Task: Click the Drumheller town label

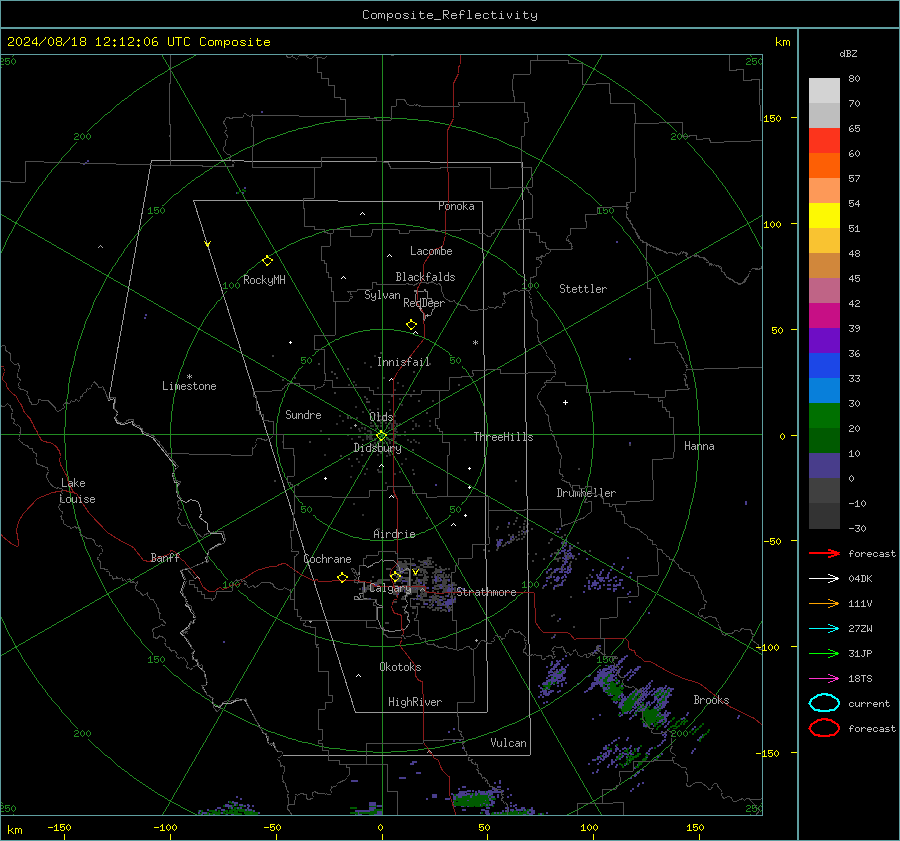Action: (x=586, y=493)
